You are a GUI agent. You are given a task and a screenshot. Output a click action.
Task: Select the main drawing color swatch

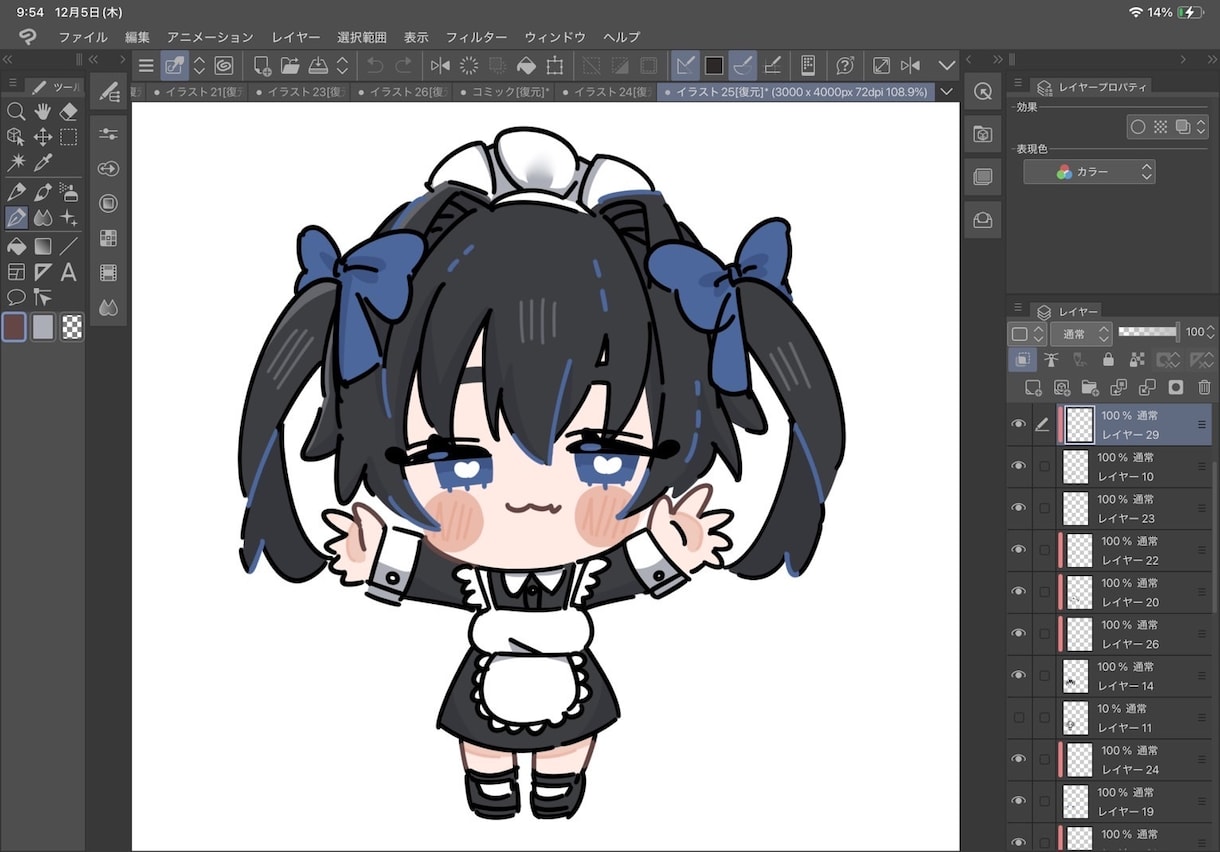point(14,327)
